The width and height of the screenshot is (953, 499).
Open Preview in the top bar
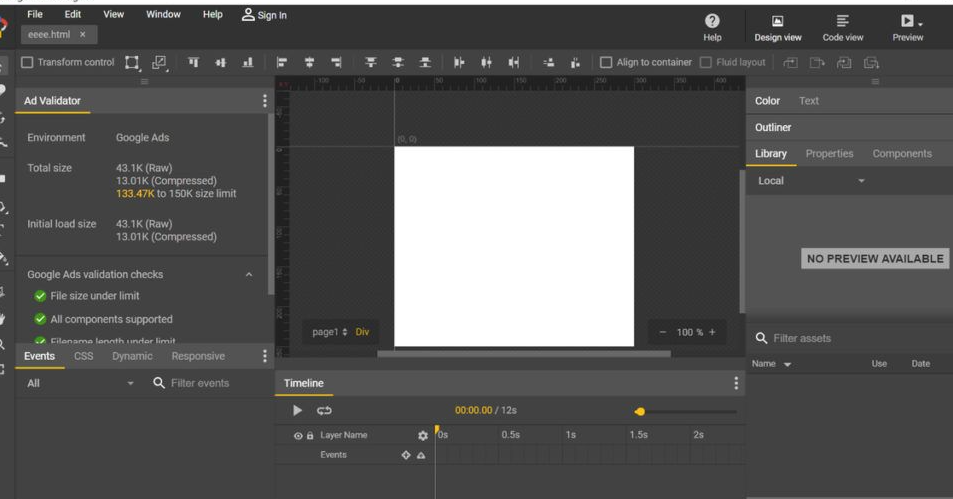pyautogui.click(x=907, y=28)
